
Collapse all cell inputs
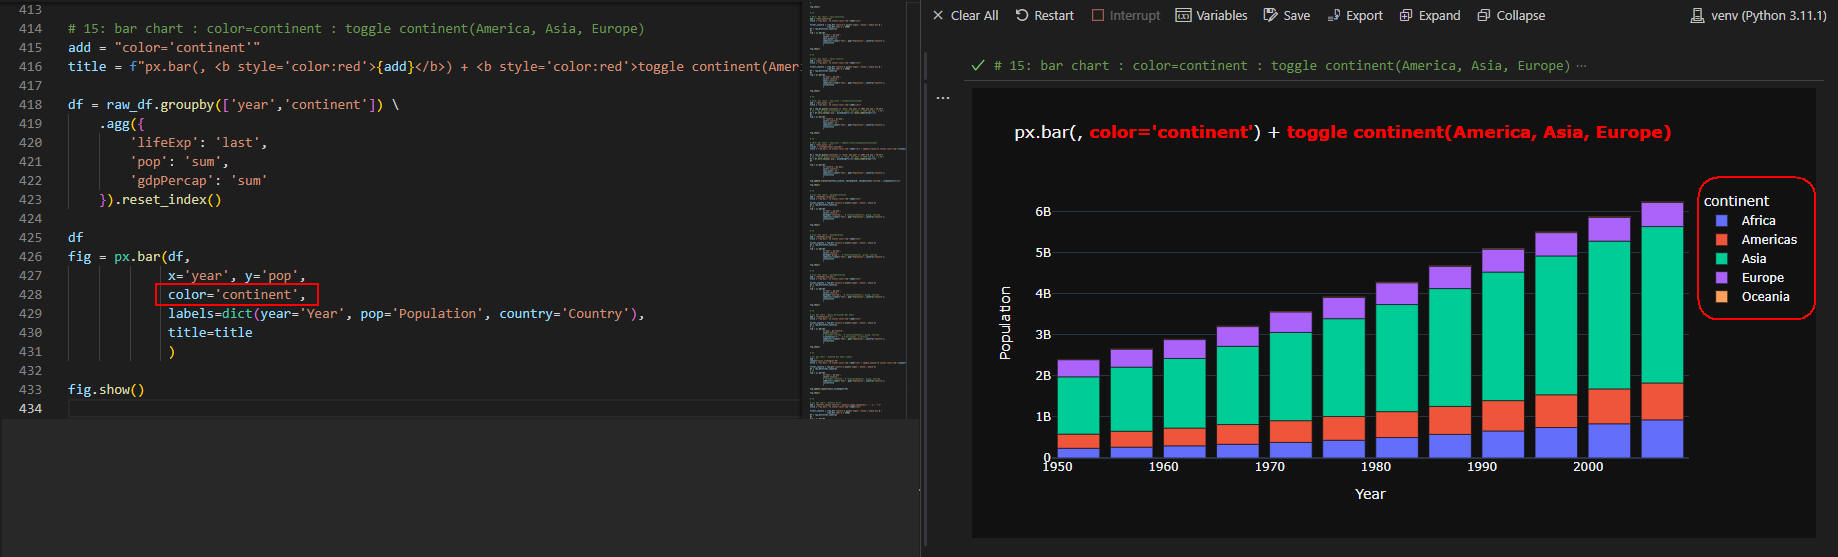[1511, 15]
